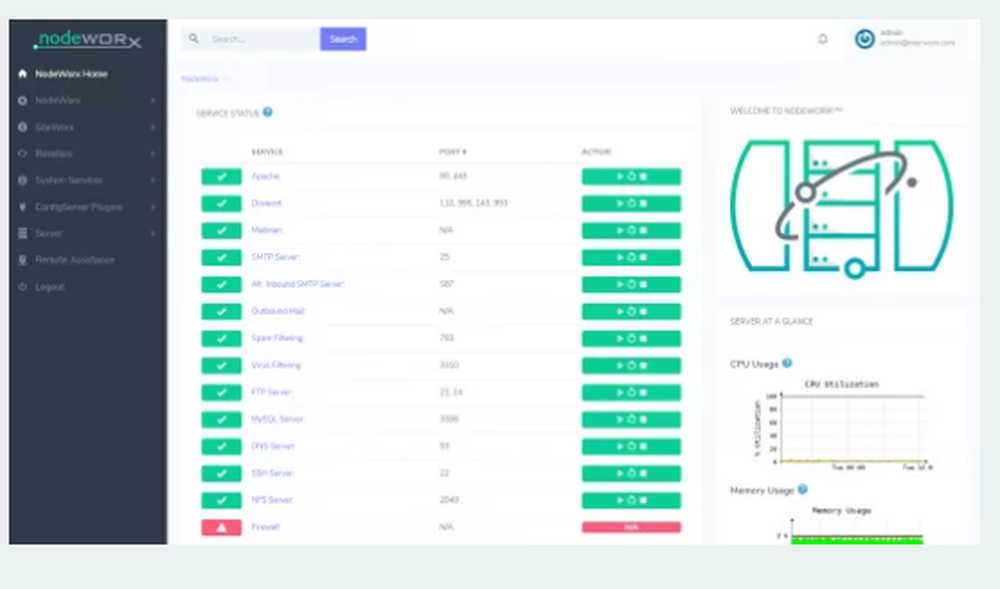Stop the SMTP Server service
The width and height of the screenshot is (1000, 589).
click(x=643, y=258)
